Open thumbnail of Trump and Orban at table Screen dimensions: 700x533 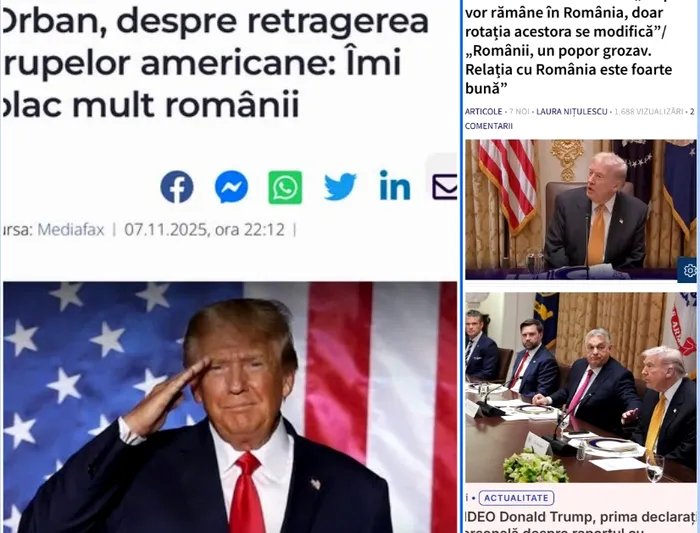coord(581,387)
